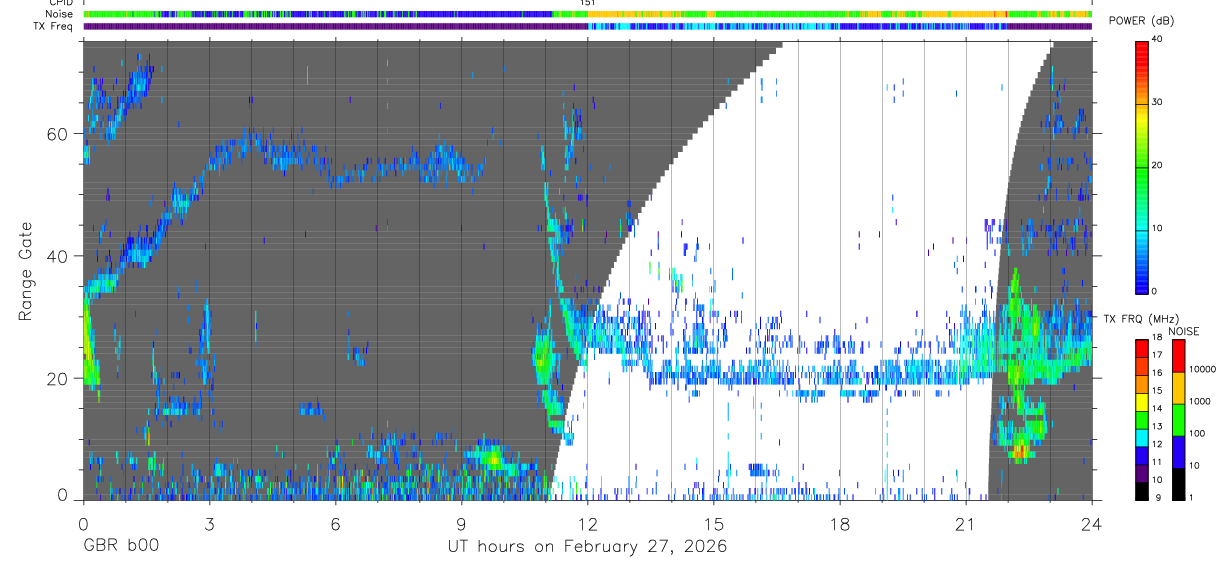Click the noise strip above the plot

tap(587, 14)
